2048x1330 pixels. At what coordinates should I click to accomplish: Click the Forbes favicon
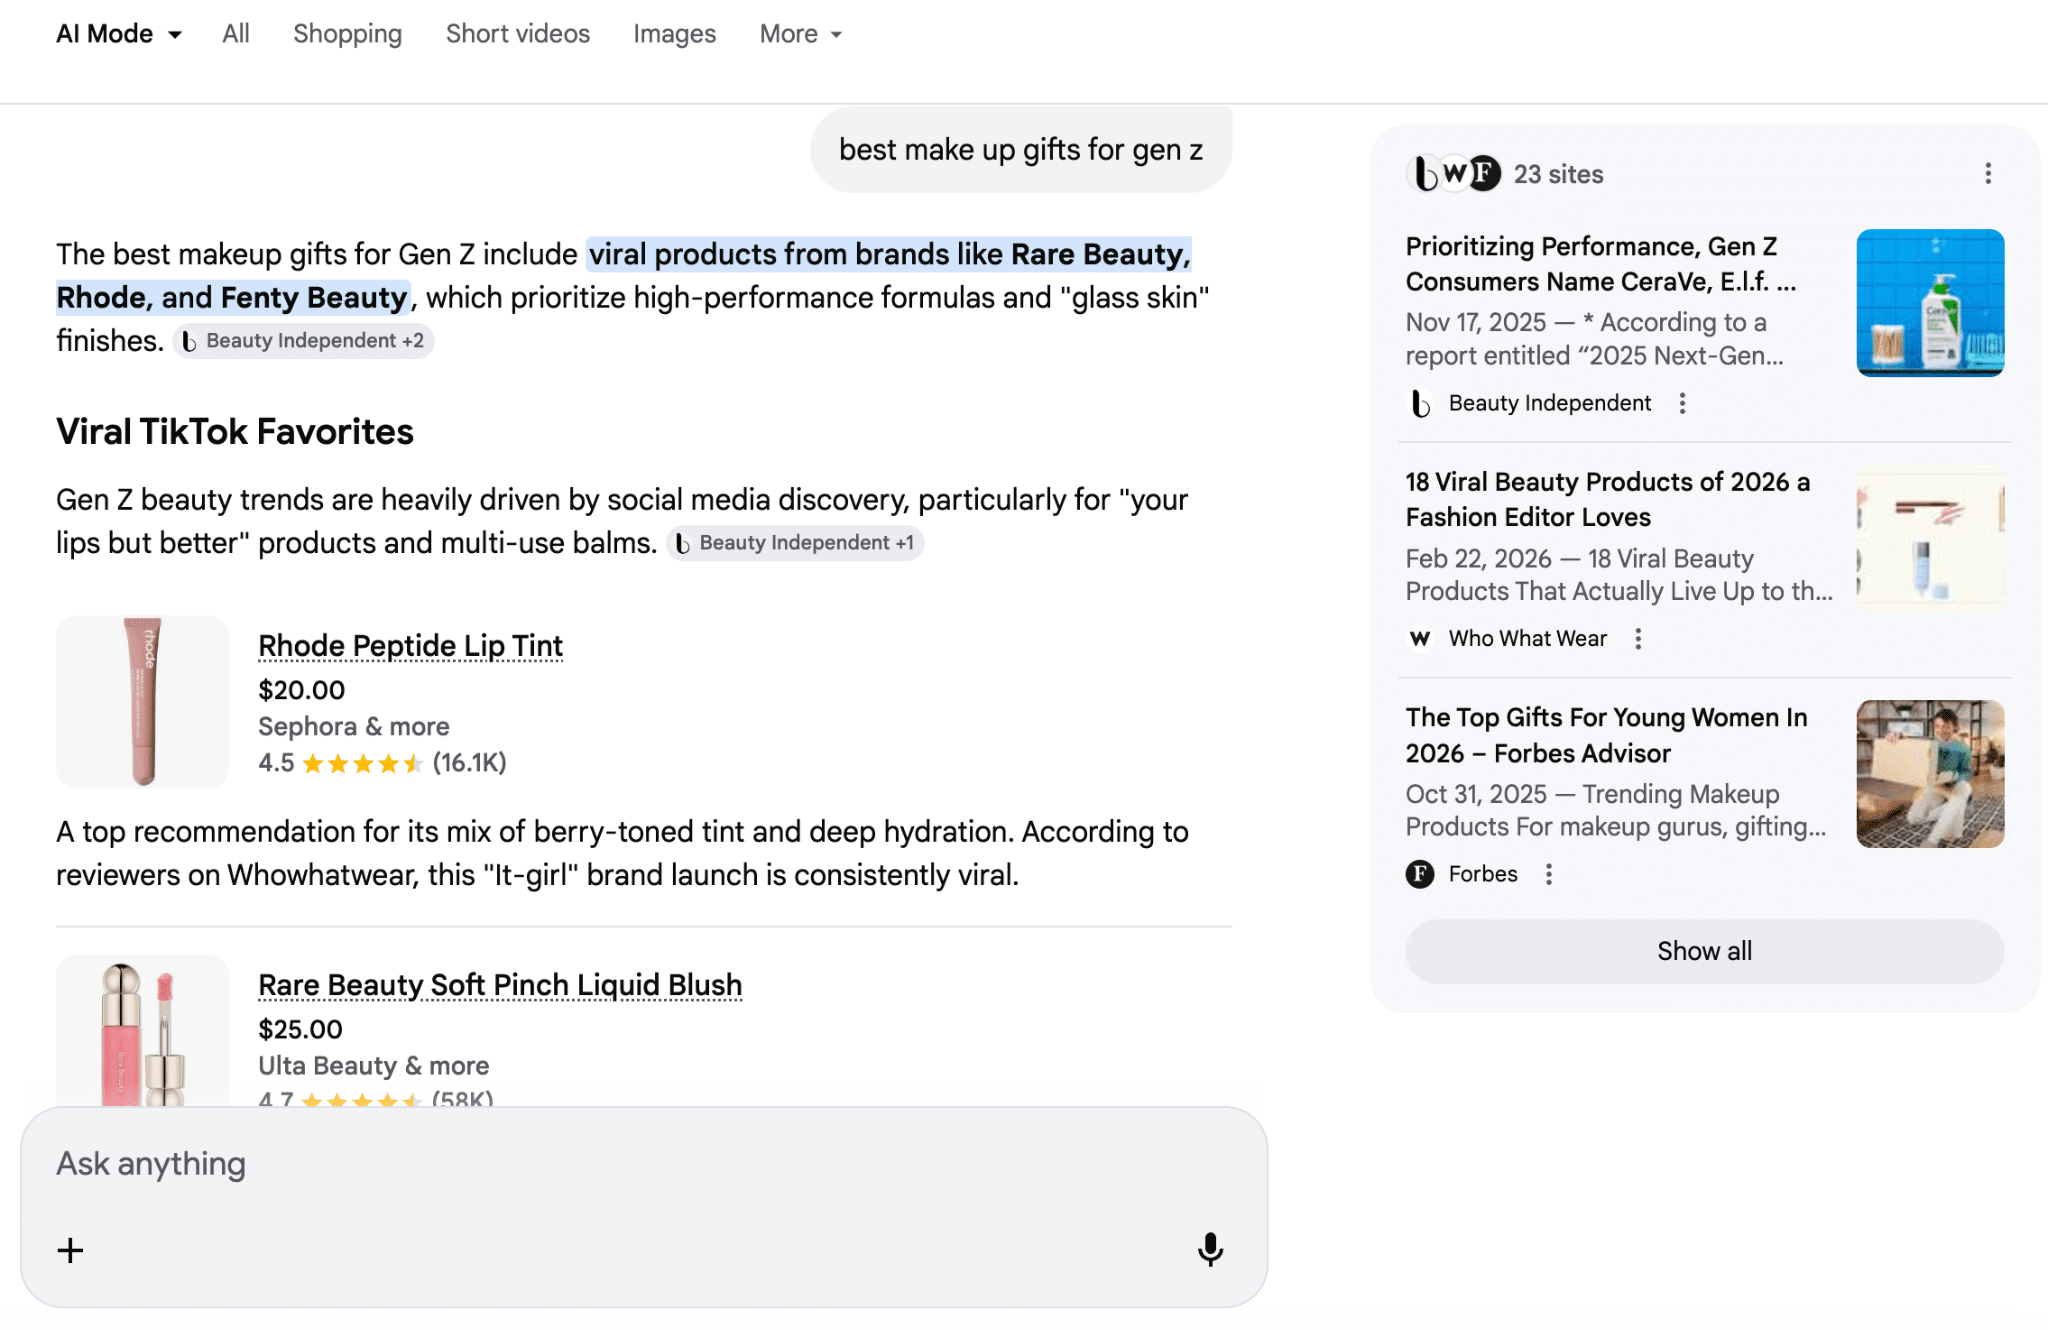[x=1420, y=874]
